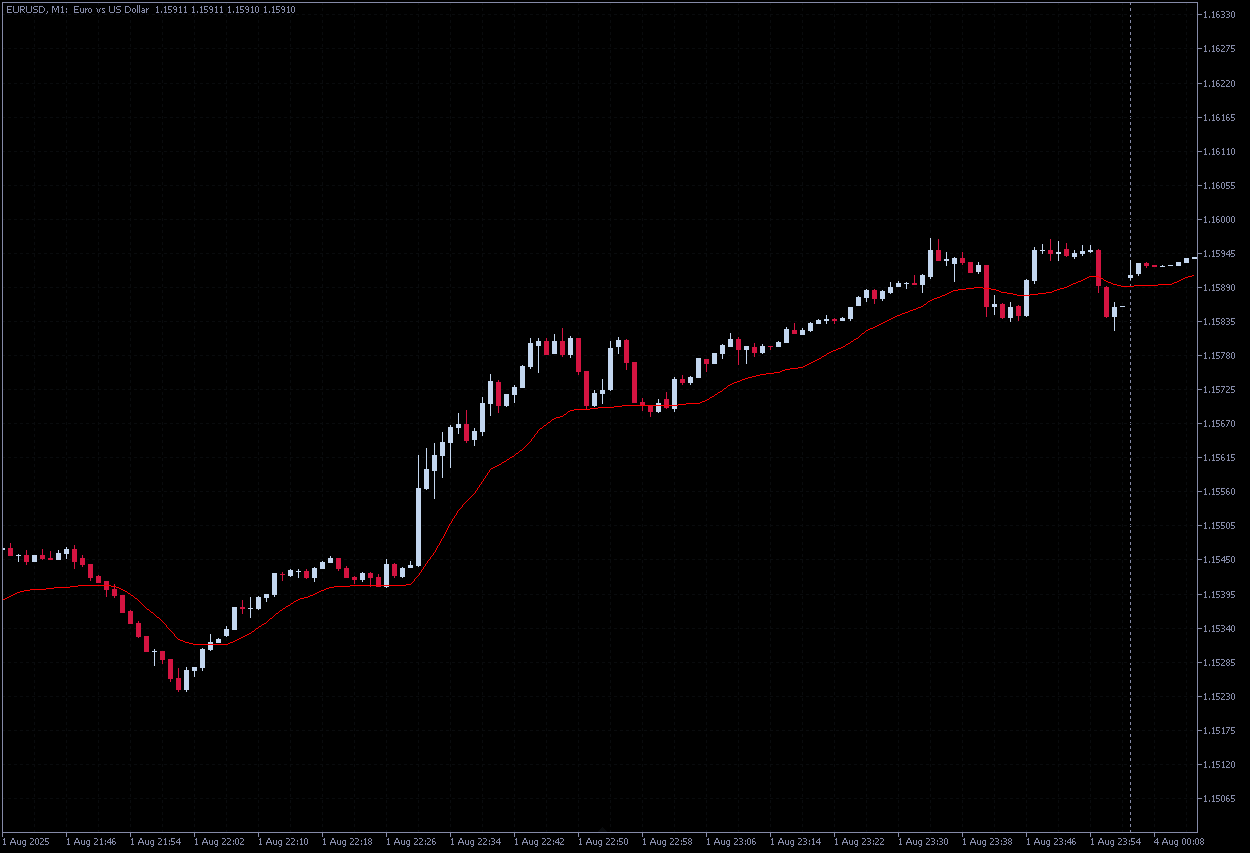The height and width of the screenshot is (853, 1250).
Task: Click the 4 Aug 00:08 time label
Action: 1178,842
